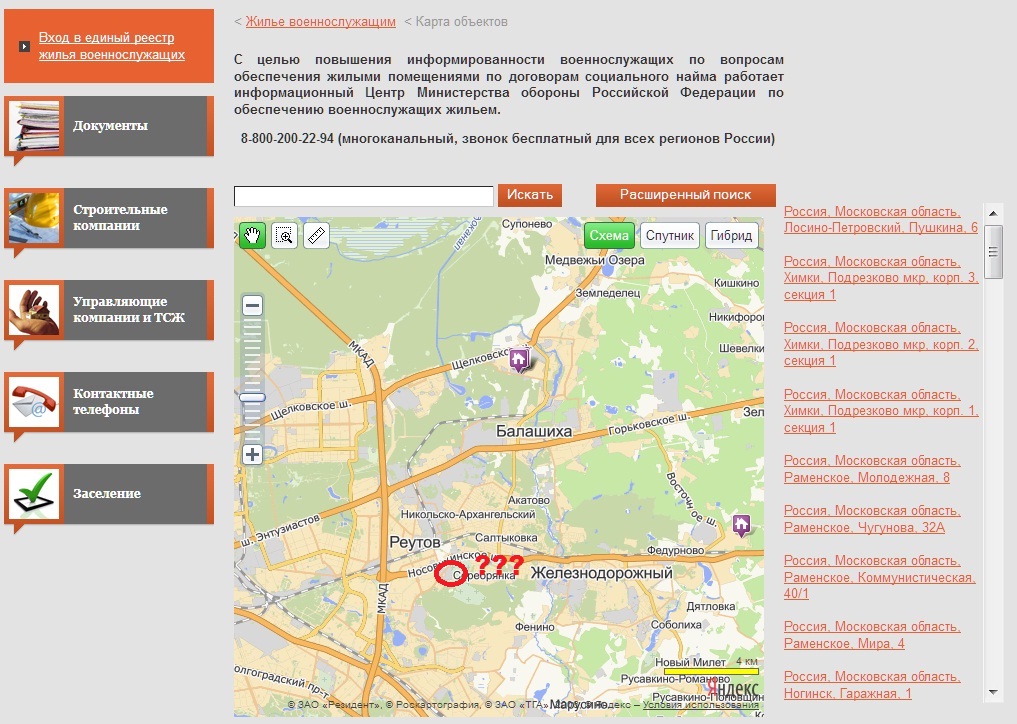Open house marker near Shchelkovskoe highway
Screen dimensions: 1017x724
pos(519,359)
